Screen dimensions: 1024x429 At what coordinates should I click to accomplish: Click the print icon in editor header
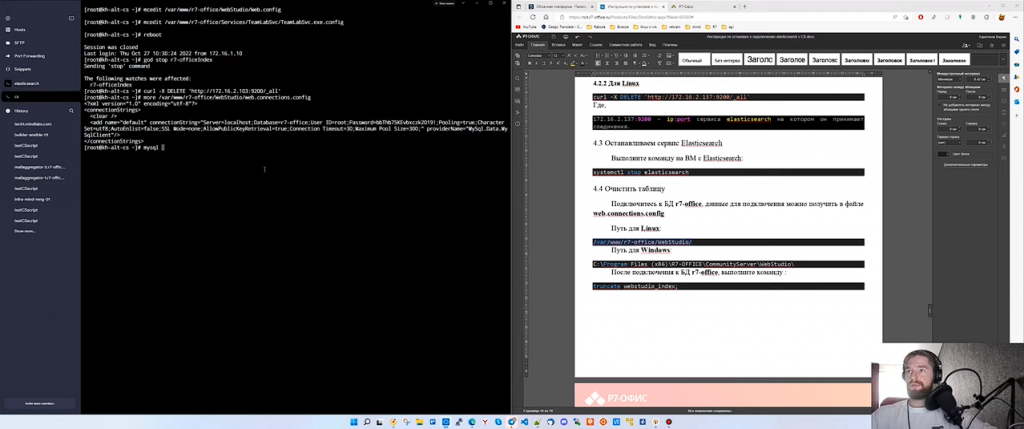coord(564,37)
